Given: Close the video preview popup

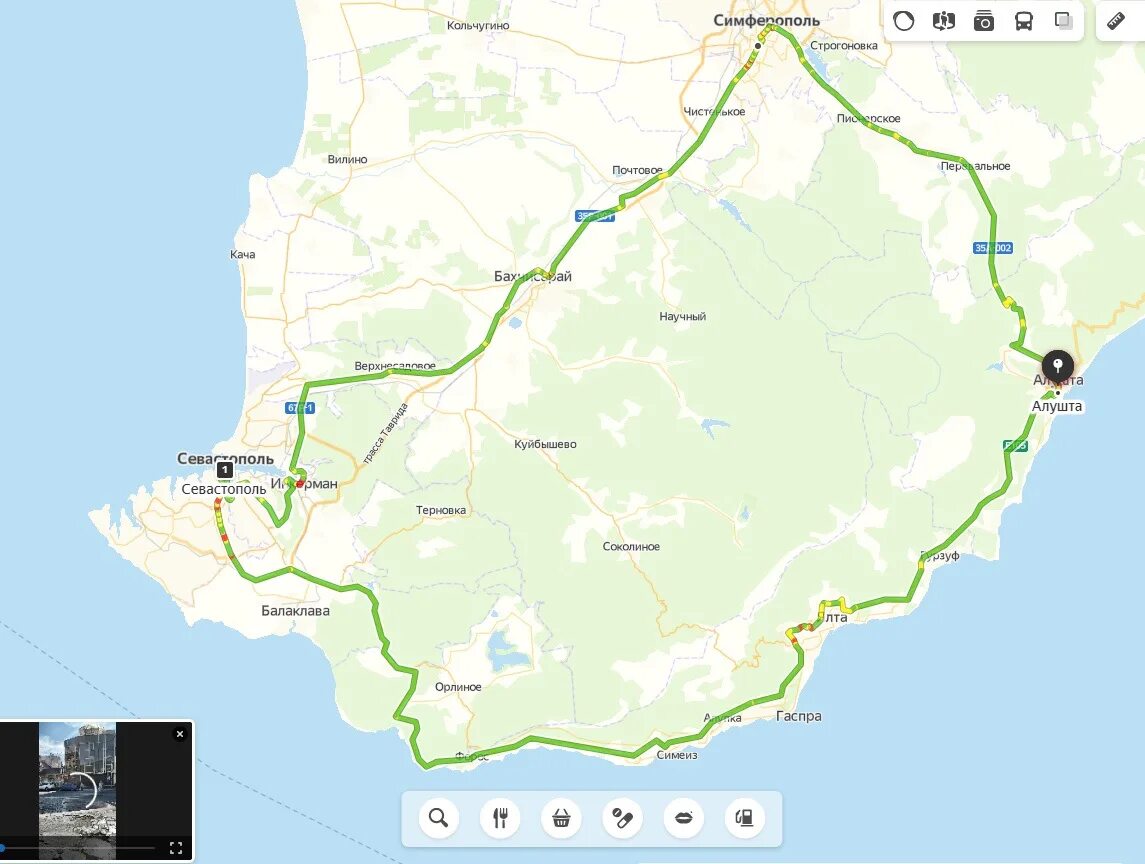Looking at the screenshot, I should (180, 734).
